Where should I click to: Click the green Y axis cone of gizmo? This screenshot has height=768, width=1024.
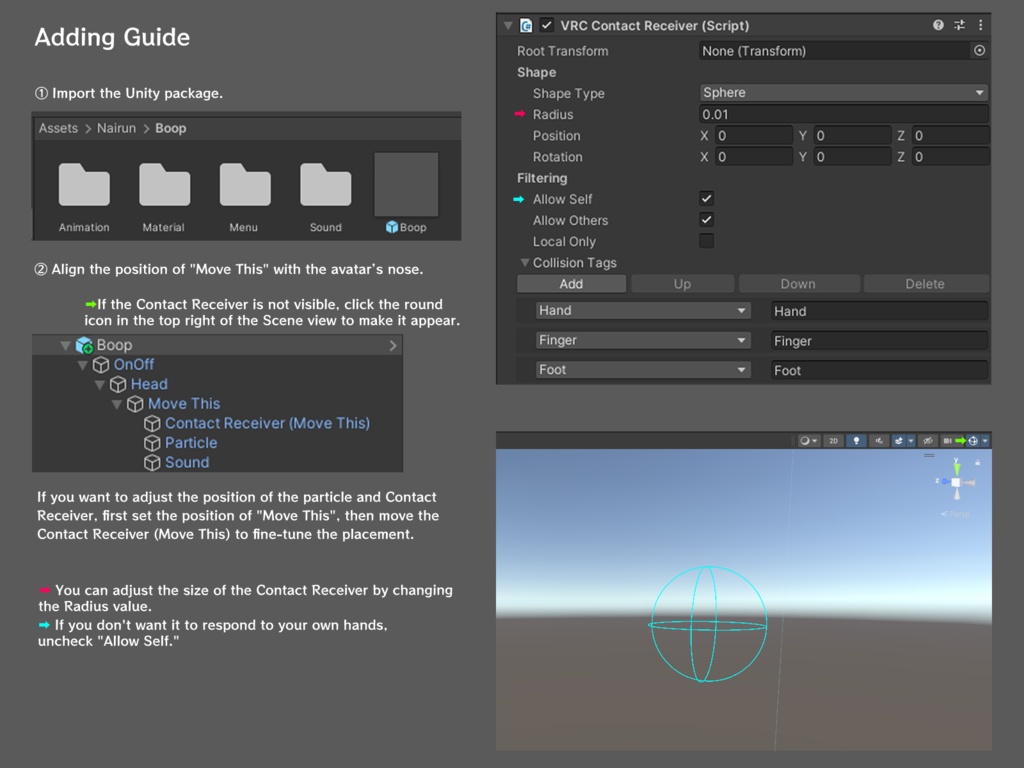957,470
